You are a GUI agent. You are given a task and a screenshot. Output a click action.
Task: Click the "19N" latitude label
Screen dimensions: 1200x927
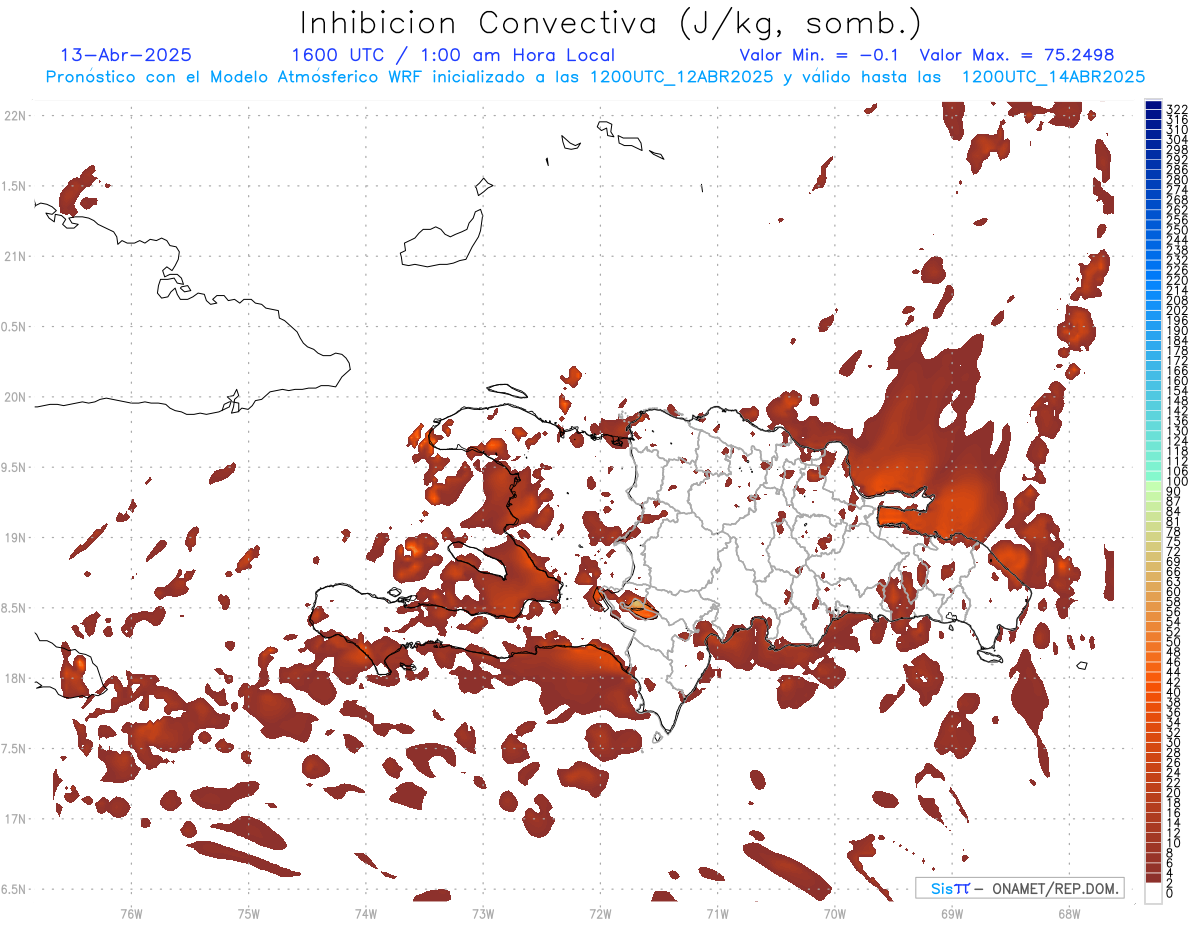15,538
